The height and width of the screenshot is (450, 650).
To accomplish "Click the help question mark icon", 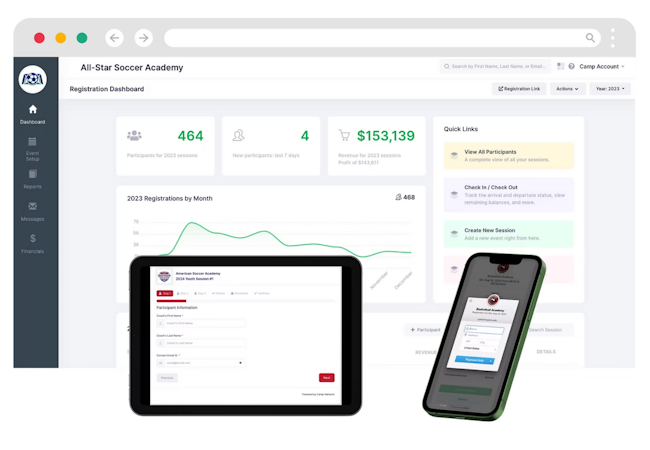I will click(571, 66).
